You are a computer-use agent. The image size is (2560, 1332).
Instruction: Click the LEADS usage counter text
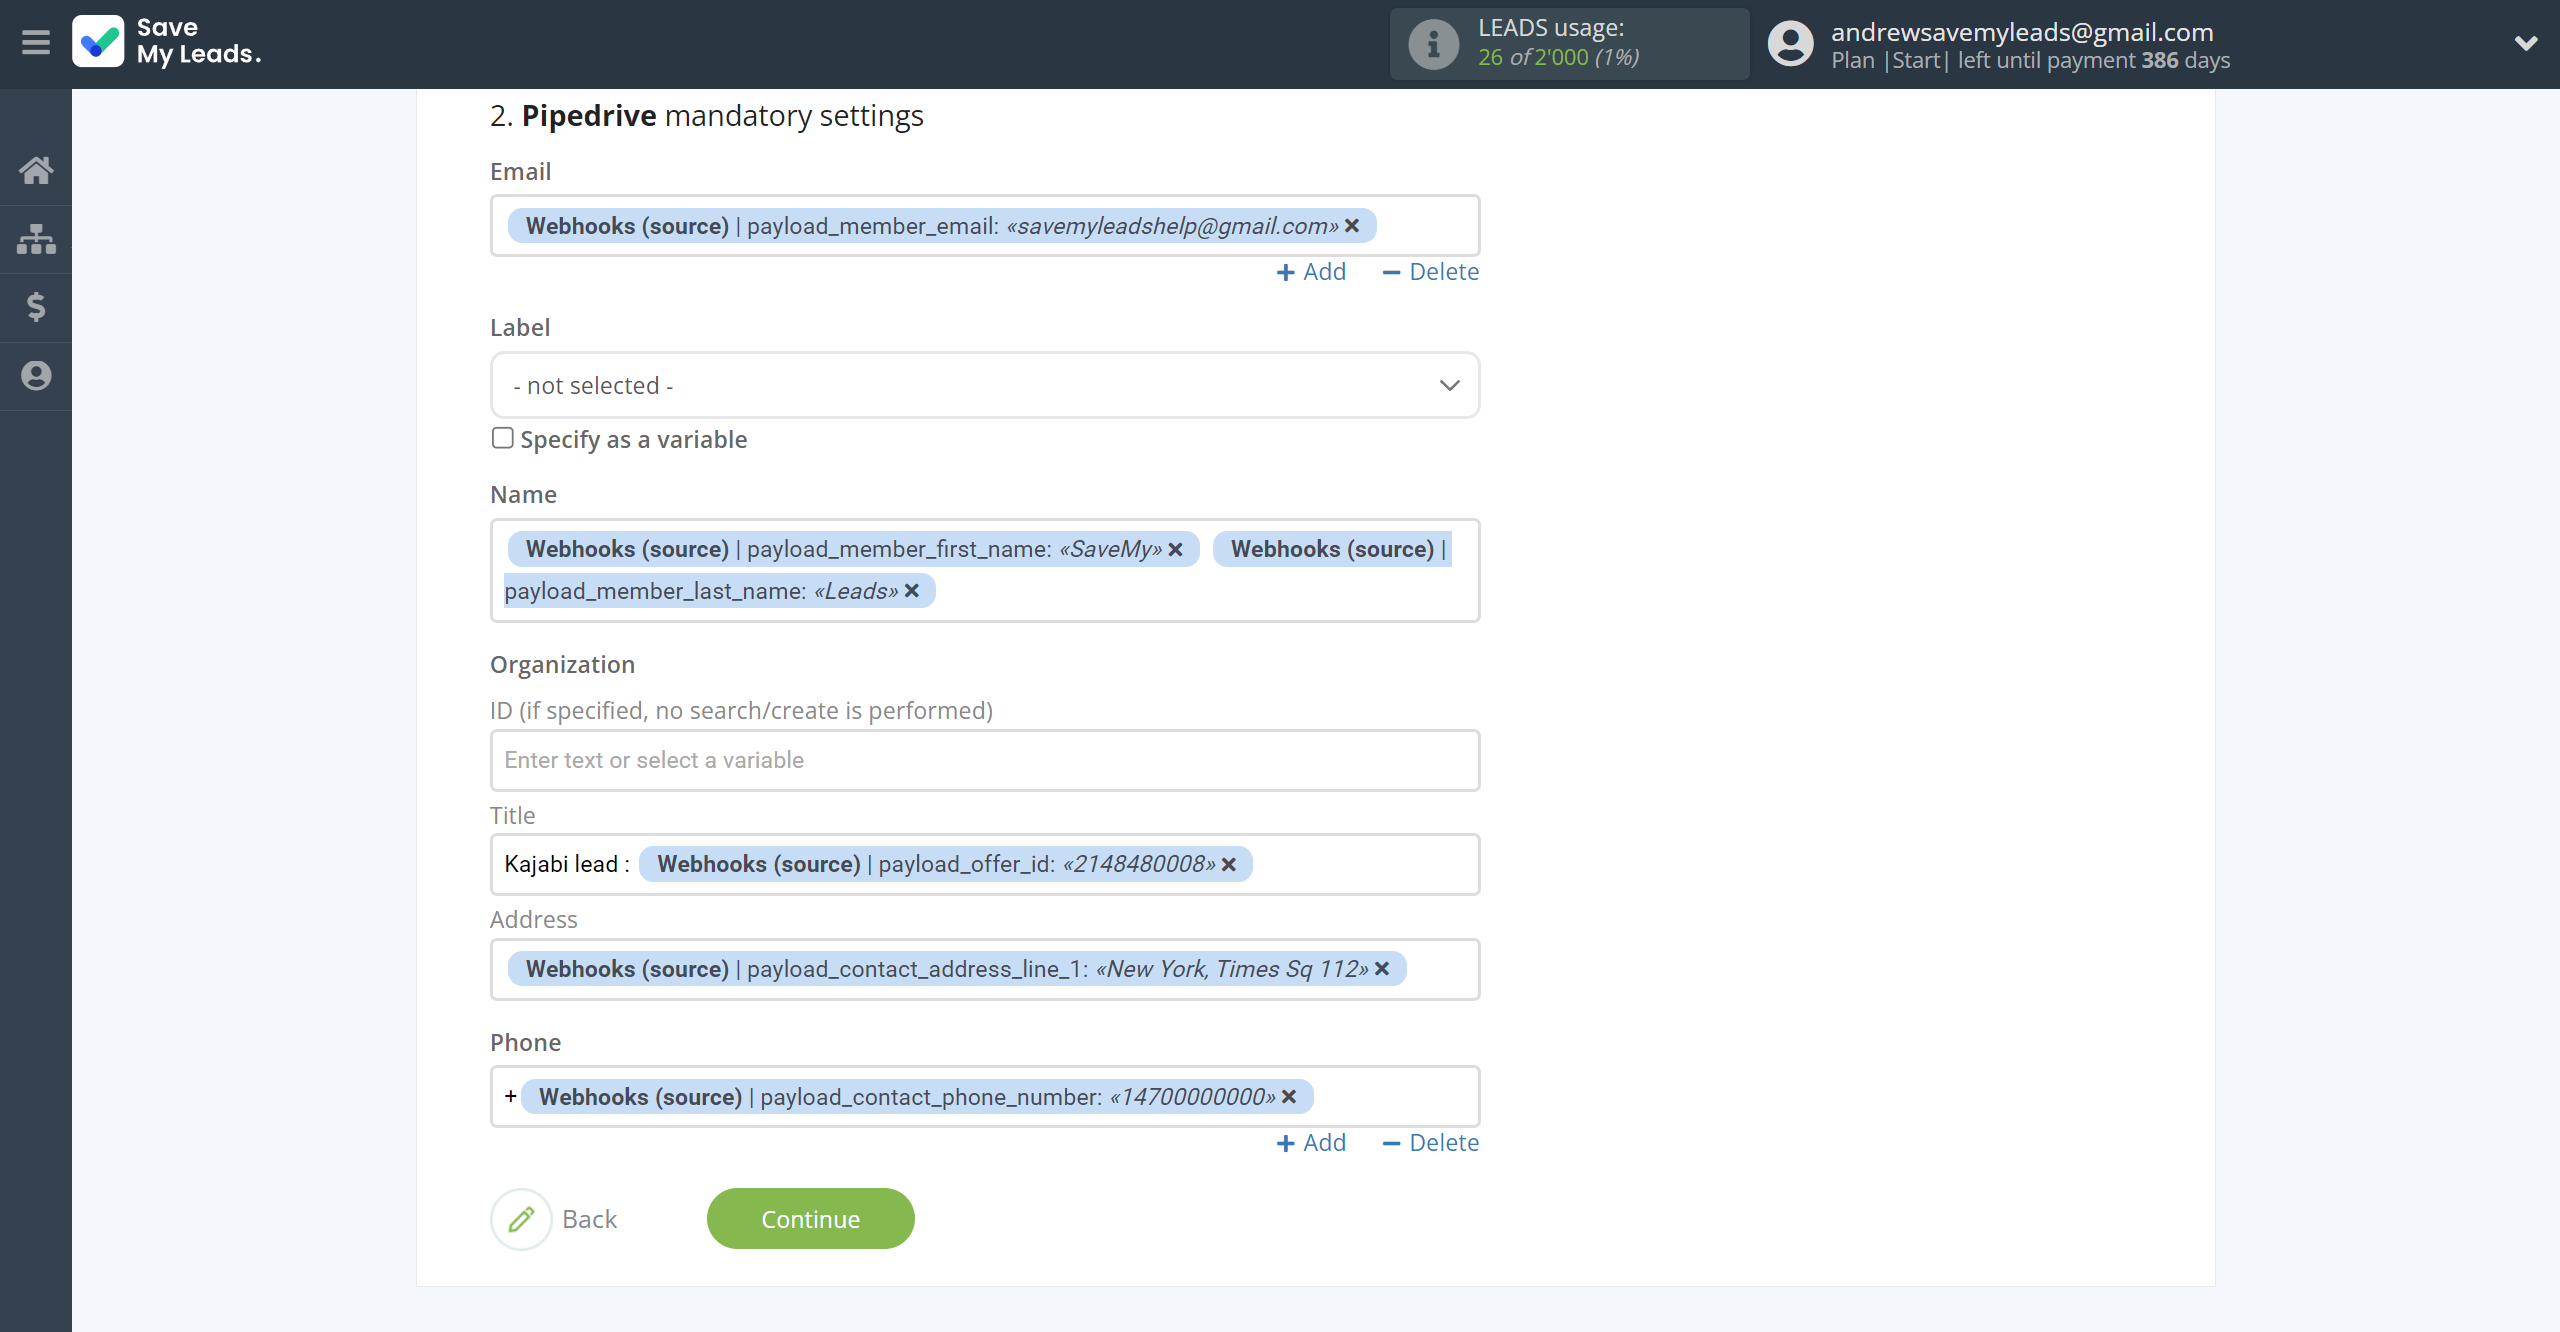[x=1558, y=57]
